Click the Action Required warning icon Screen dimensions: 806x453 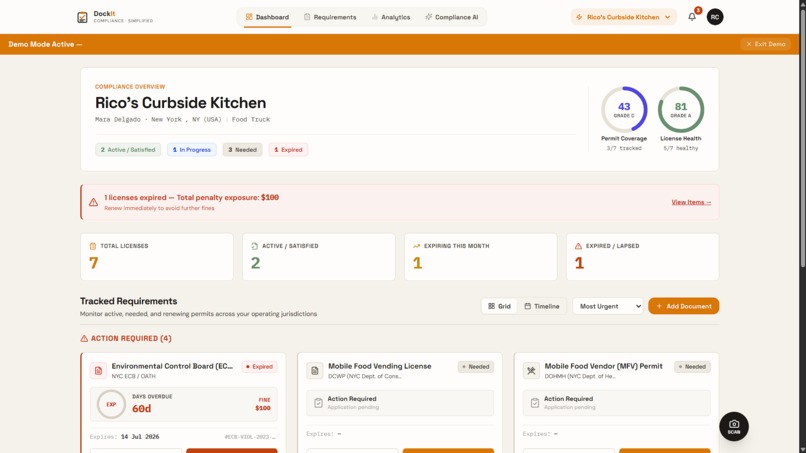[x=84, y=338]
